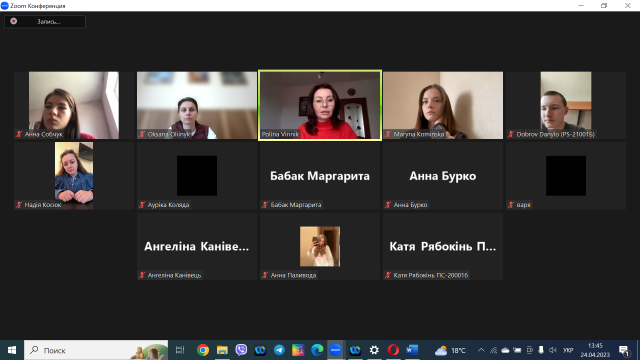Image resolution: width=640 pixels, height=360 pixels.
Task: Click muted mic icon beside Бабак Маргарита label
Action: (x=265, y=204)
